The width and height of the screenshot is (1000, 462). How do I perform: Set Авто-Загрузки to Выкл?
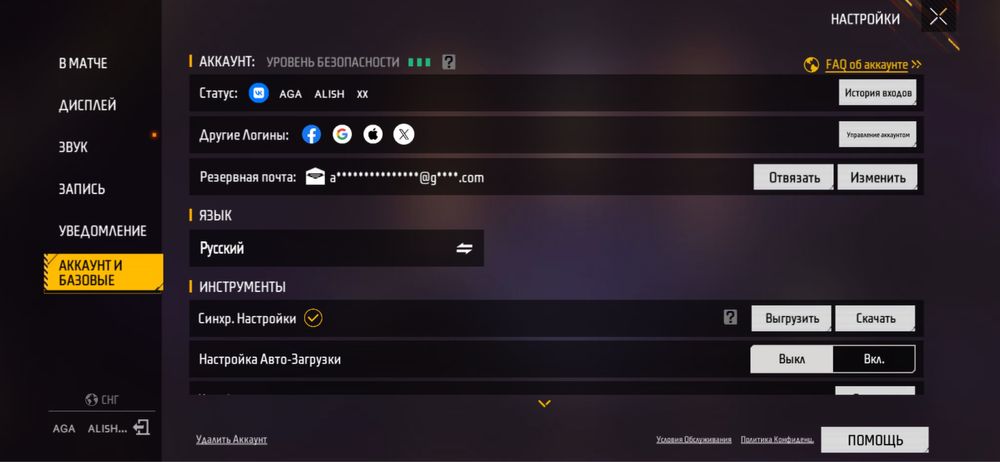click(791, 359)
